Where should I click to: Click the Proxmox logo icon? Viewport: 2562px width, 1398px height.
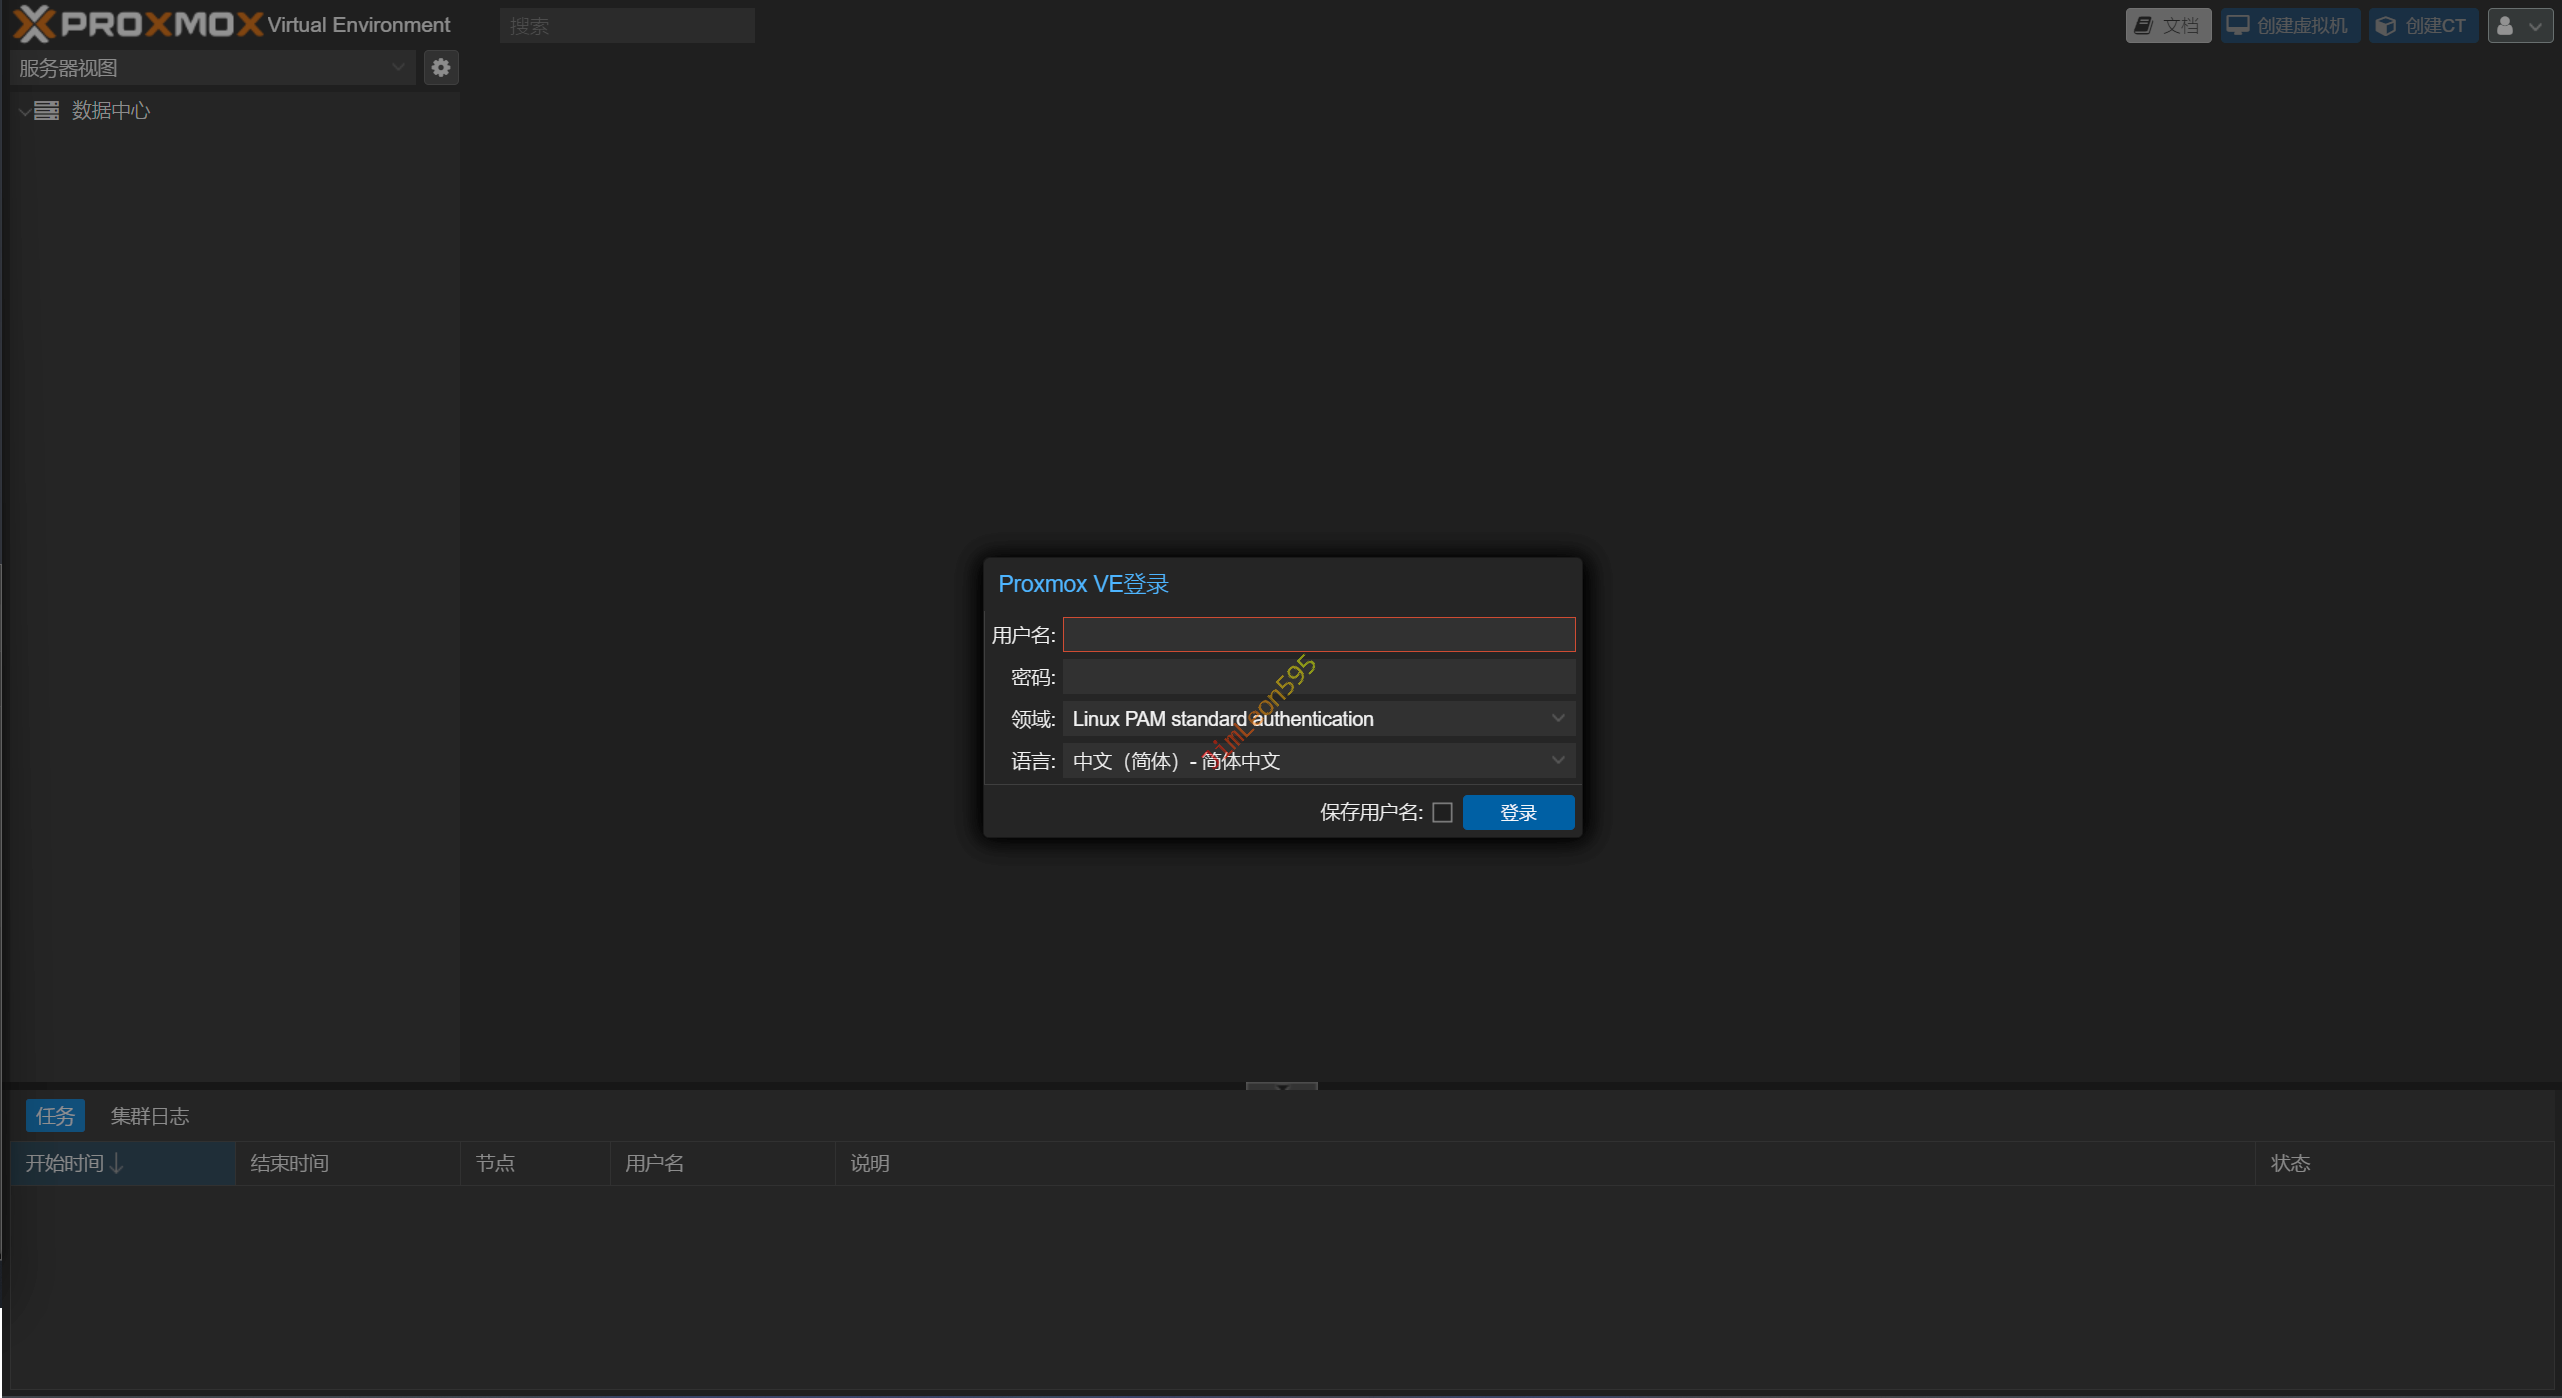click(x=34, y=24)
